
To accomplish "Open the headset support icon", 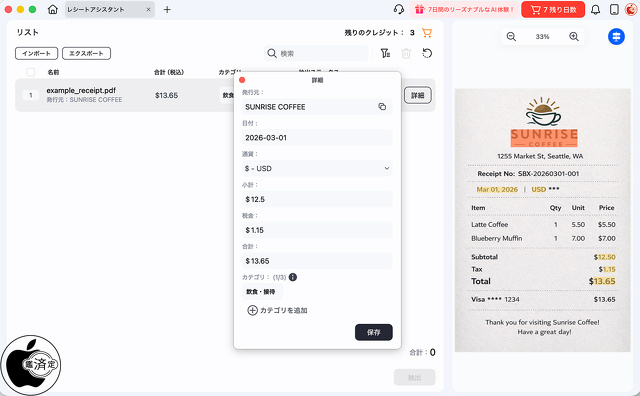I will (x=399, y=9).
